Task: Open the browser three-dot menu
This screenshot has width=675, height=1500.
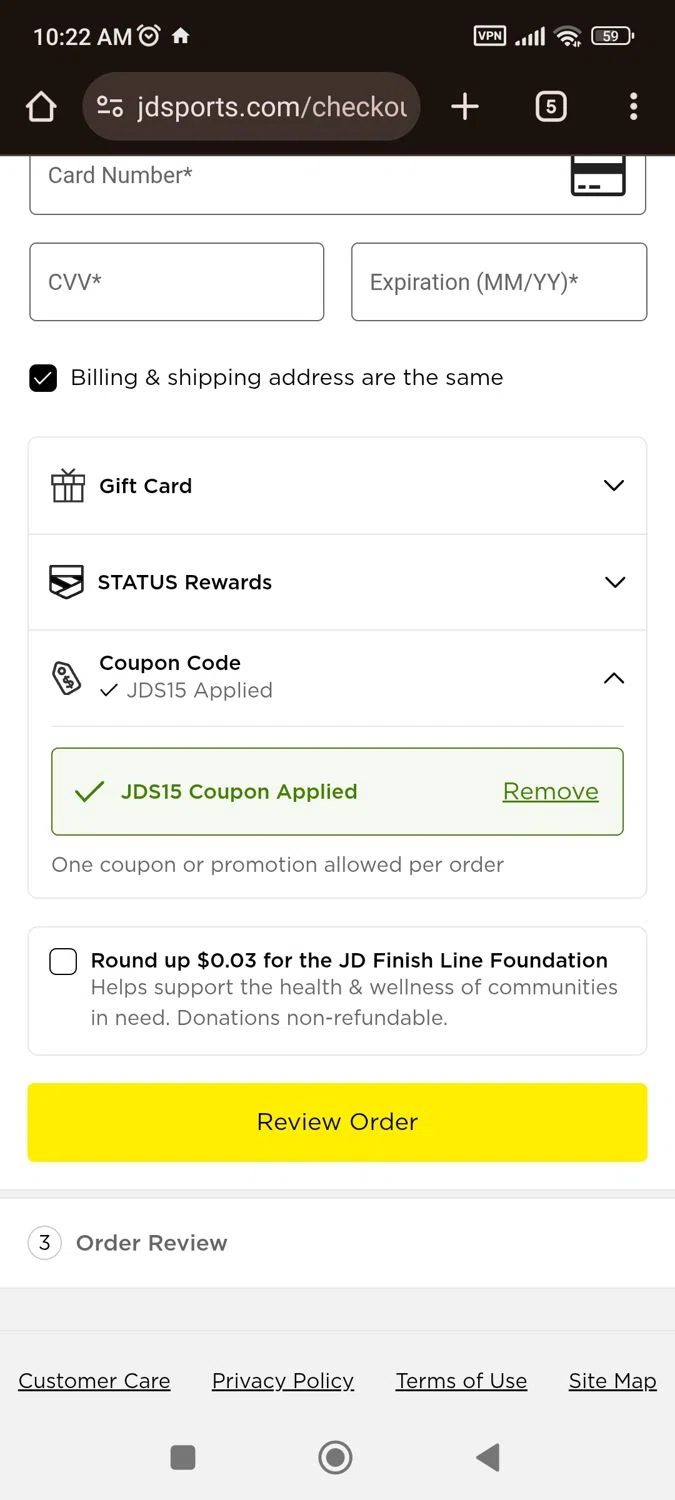Action: [633, 107]
